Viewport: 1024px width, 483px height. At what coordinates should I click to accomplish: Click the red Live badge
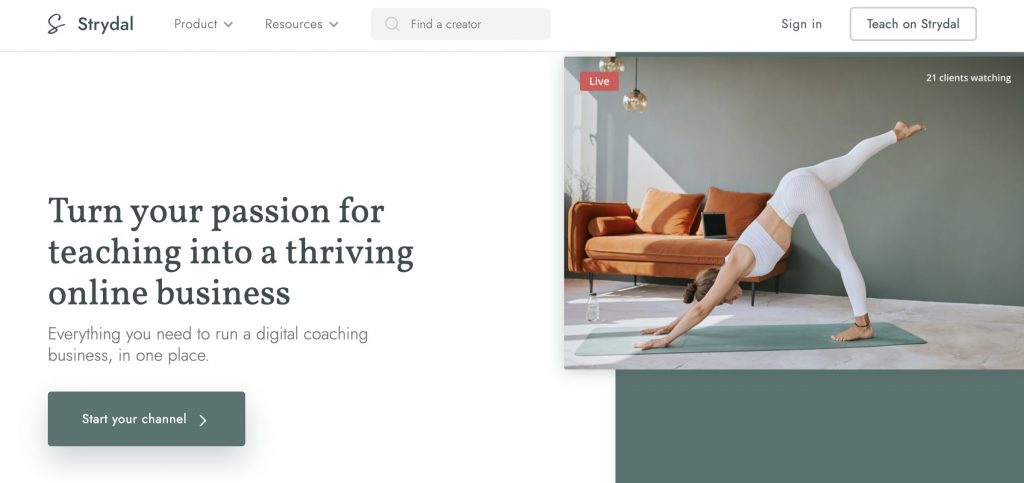tap(599, 81)
